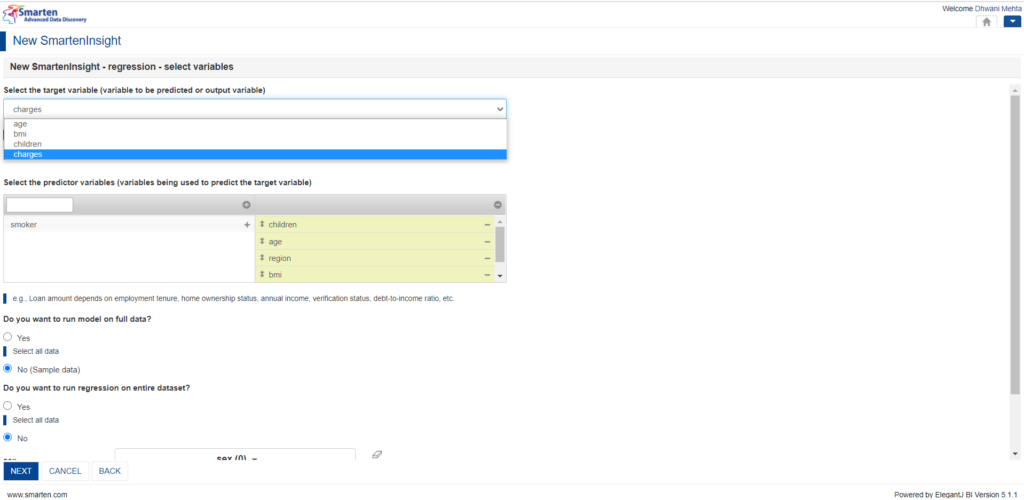Click the remove-all minus circle icon
The image size is (1024, 500).
tap(498, 205)
